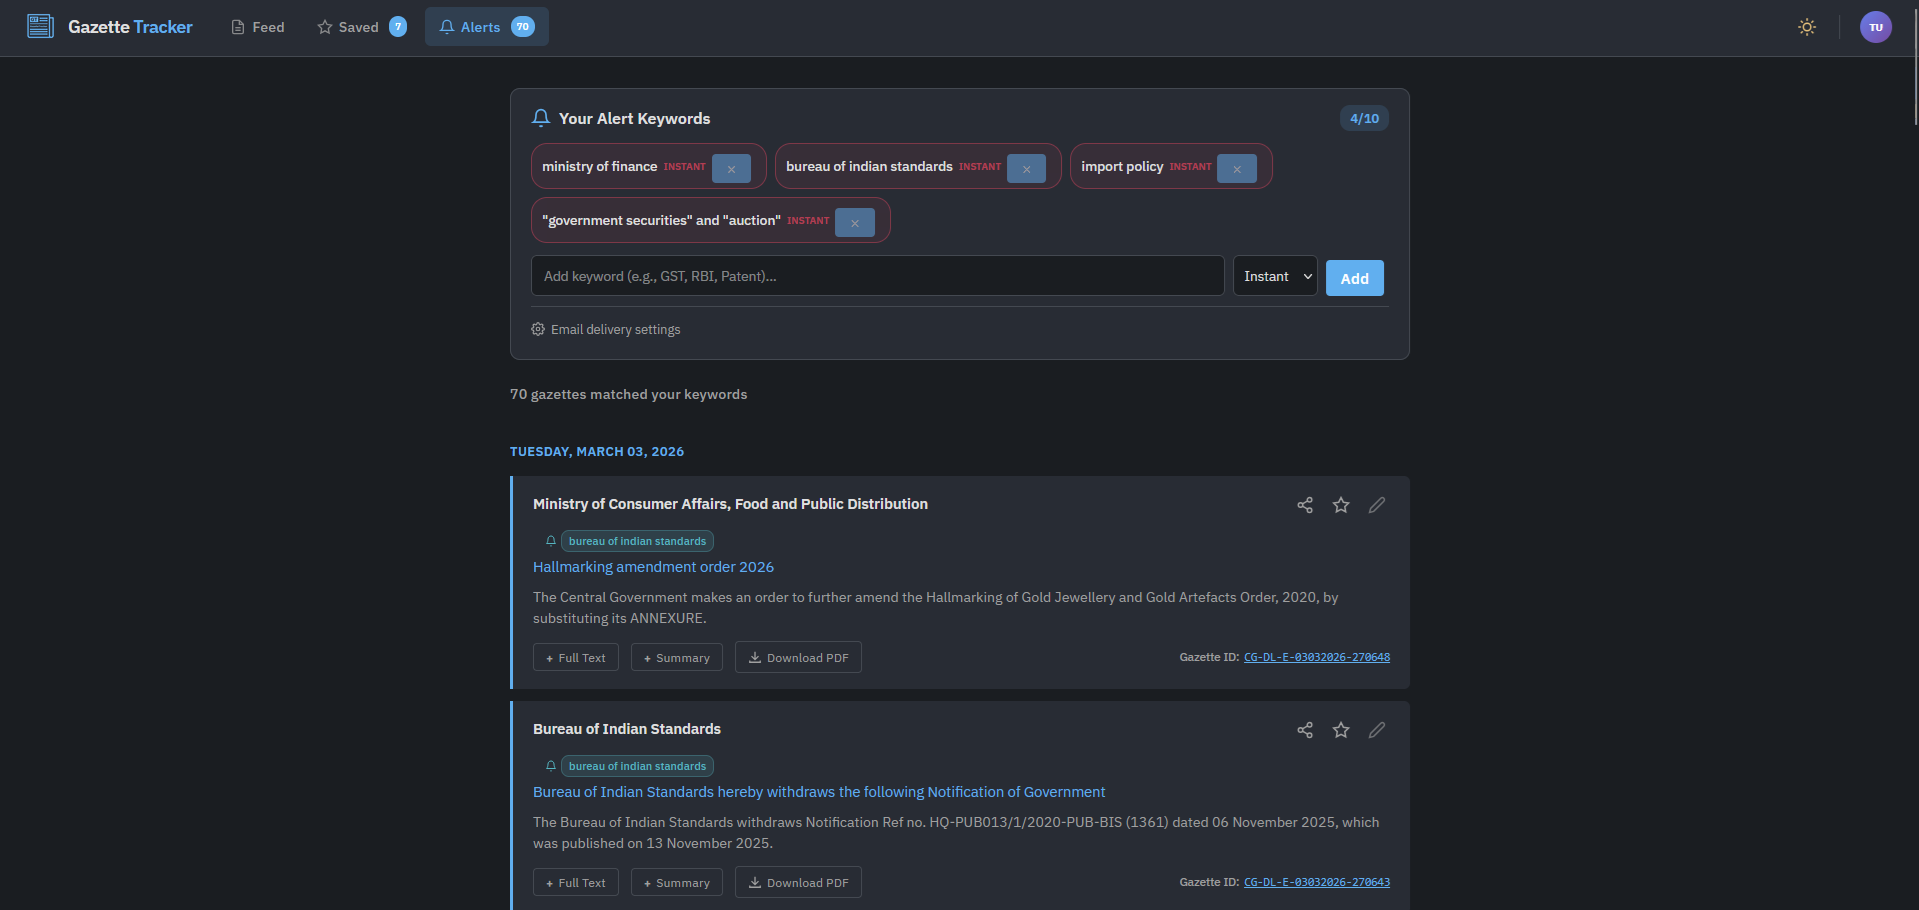Click the keyword tag on Hallmarking card
1919x910 pixels.
(637, 541)
